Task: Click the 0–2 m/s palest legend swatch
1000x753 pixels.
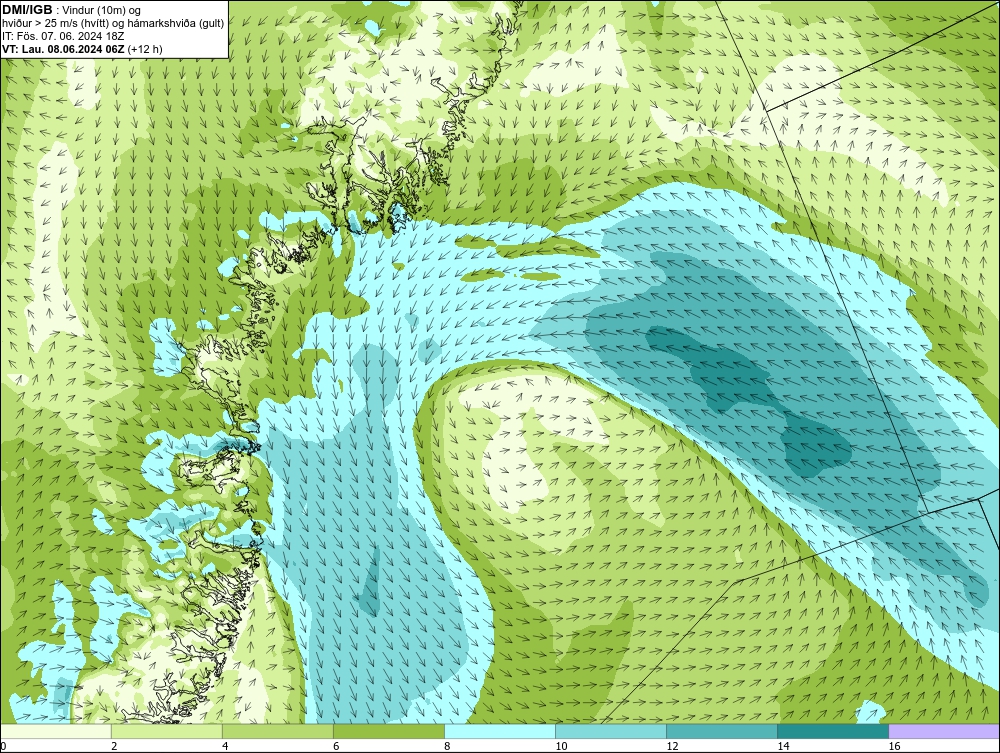Action: [x=55, y=731]
